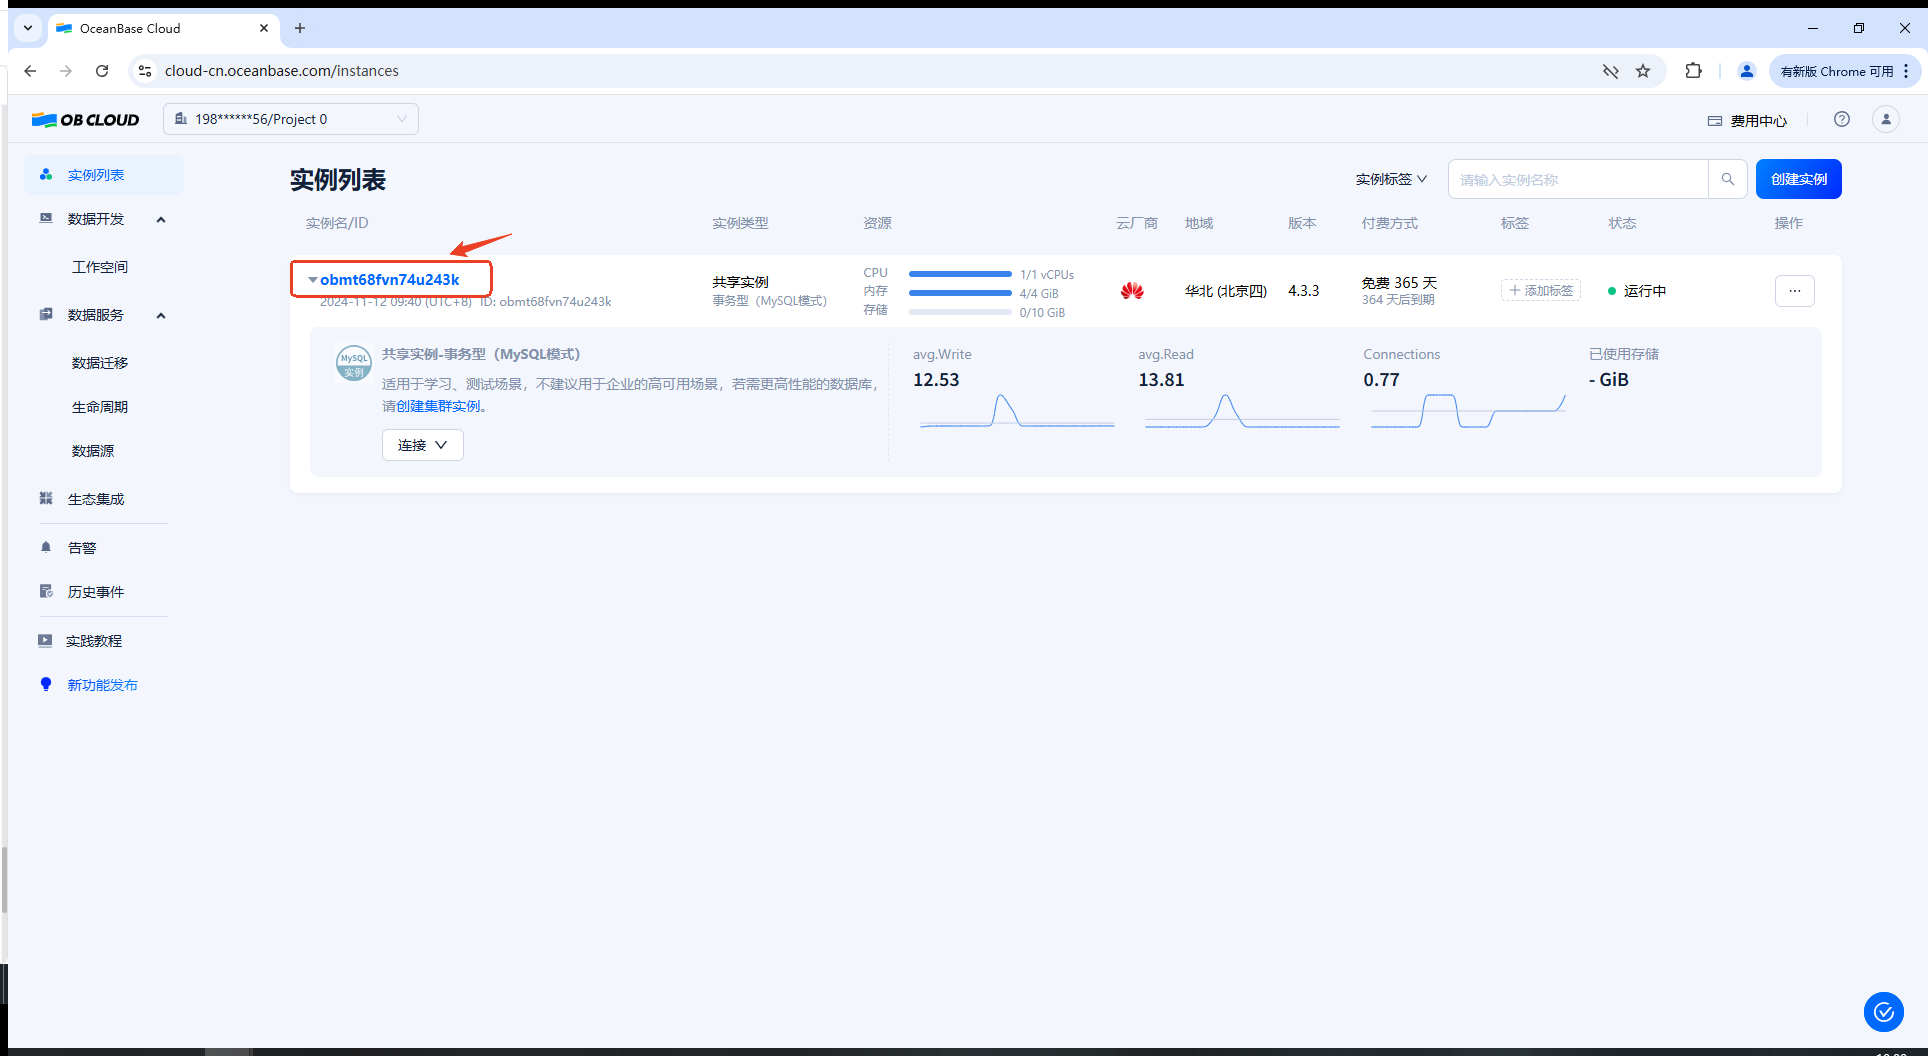Image resolution: width=1928 pixels, height=1056 pixels.
Task: Click the 存储 usage progress bar
Action: point(960,312)
